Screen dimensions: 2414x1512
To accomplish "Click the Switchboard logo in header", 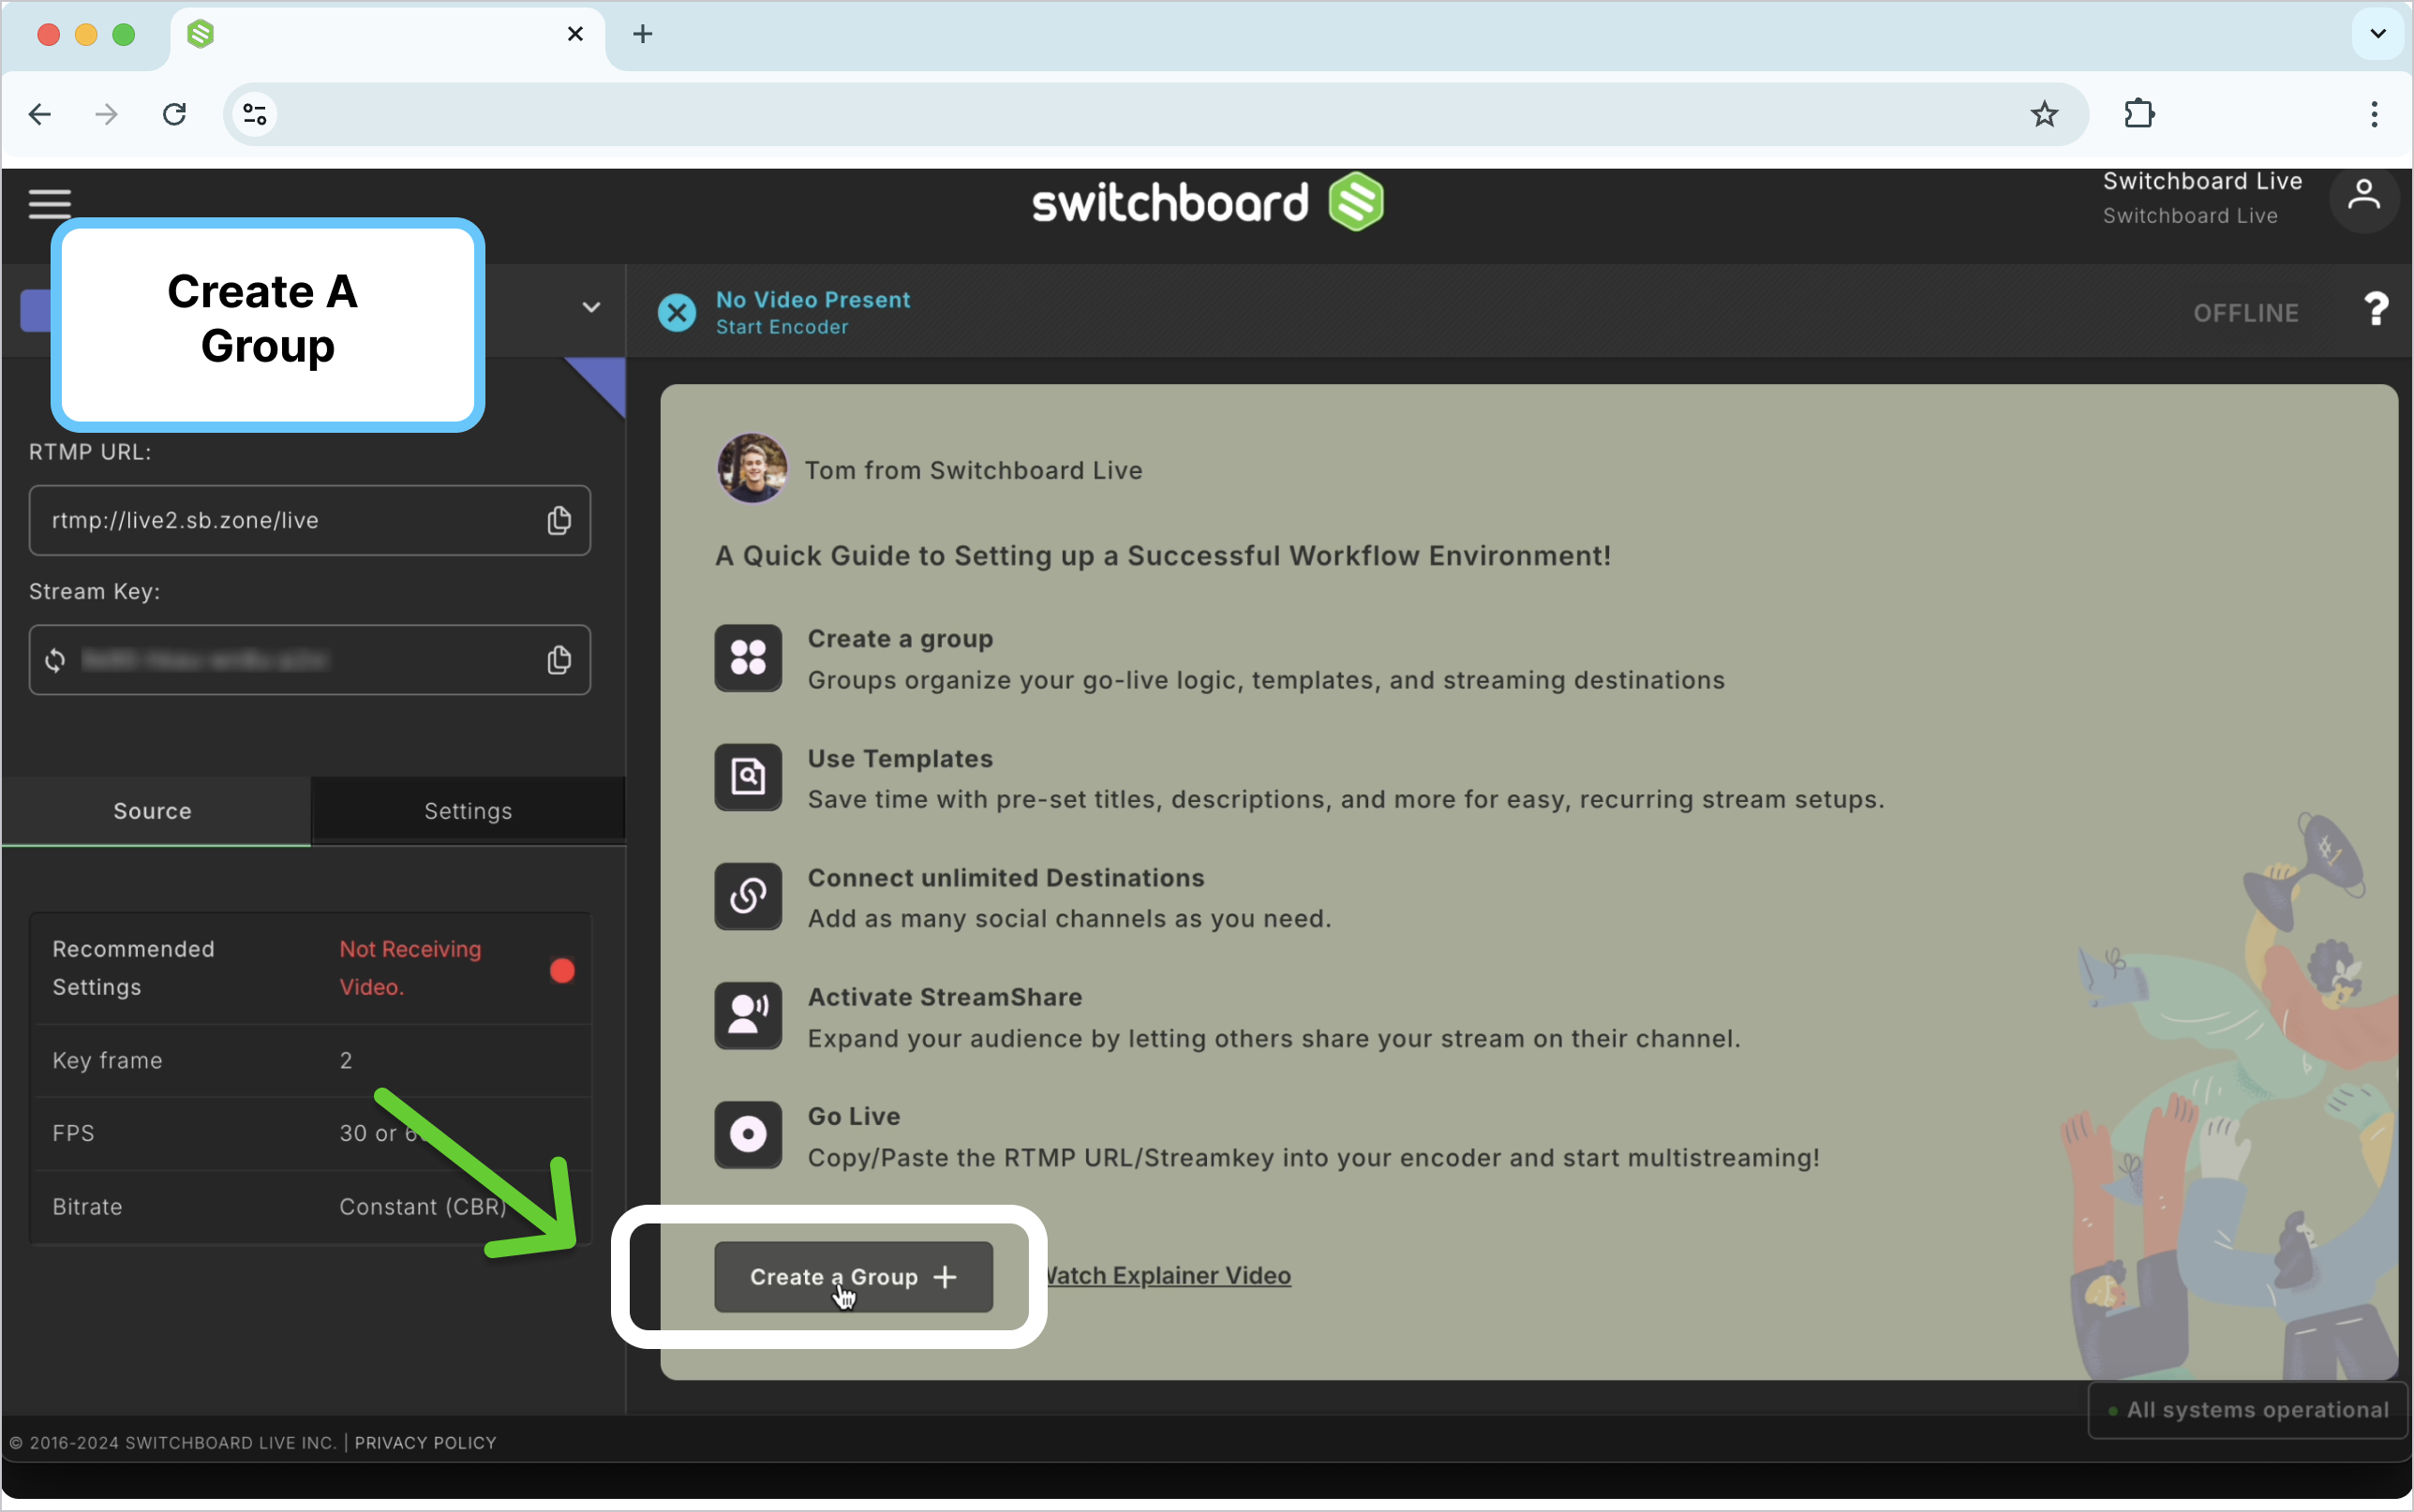I will tap(1208, 202).
